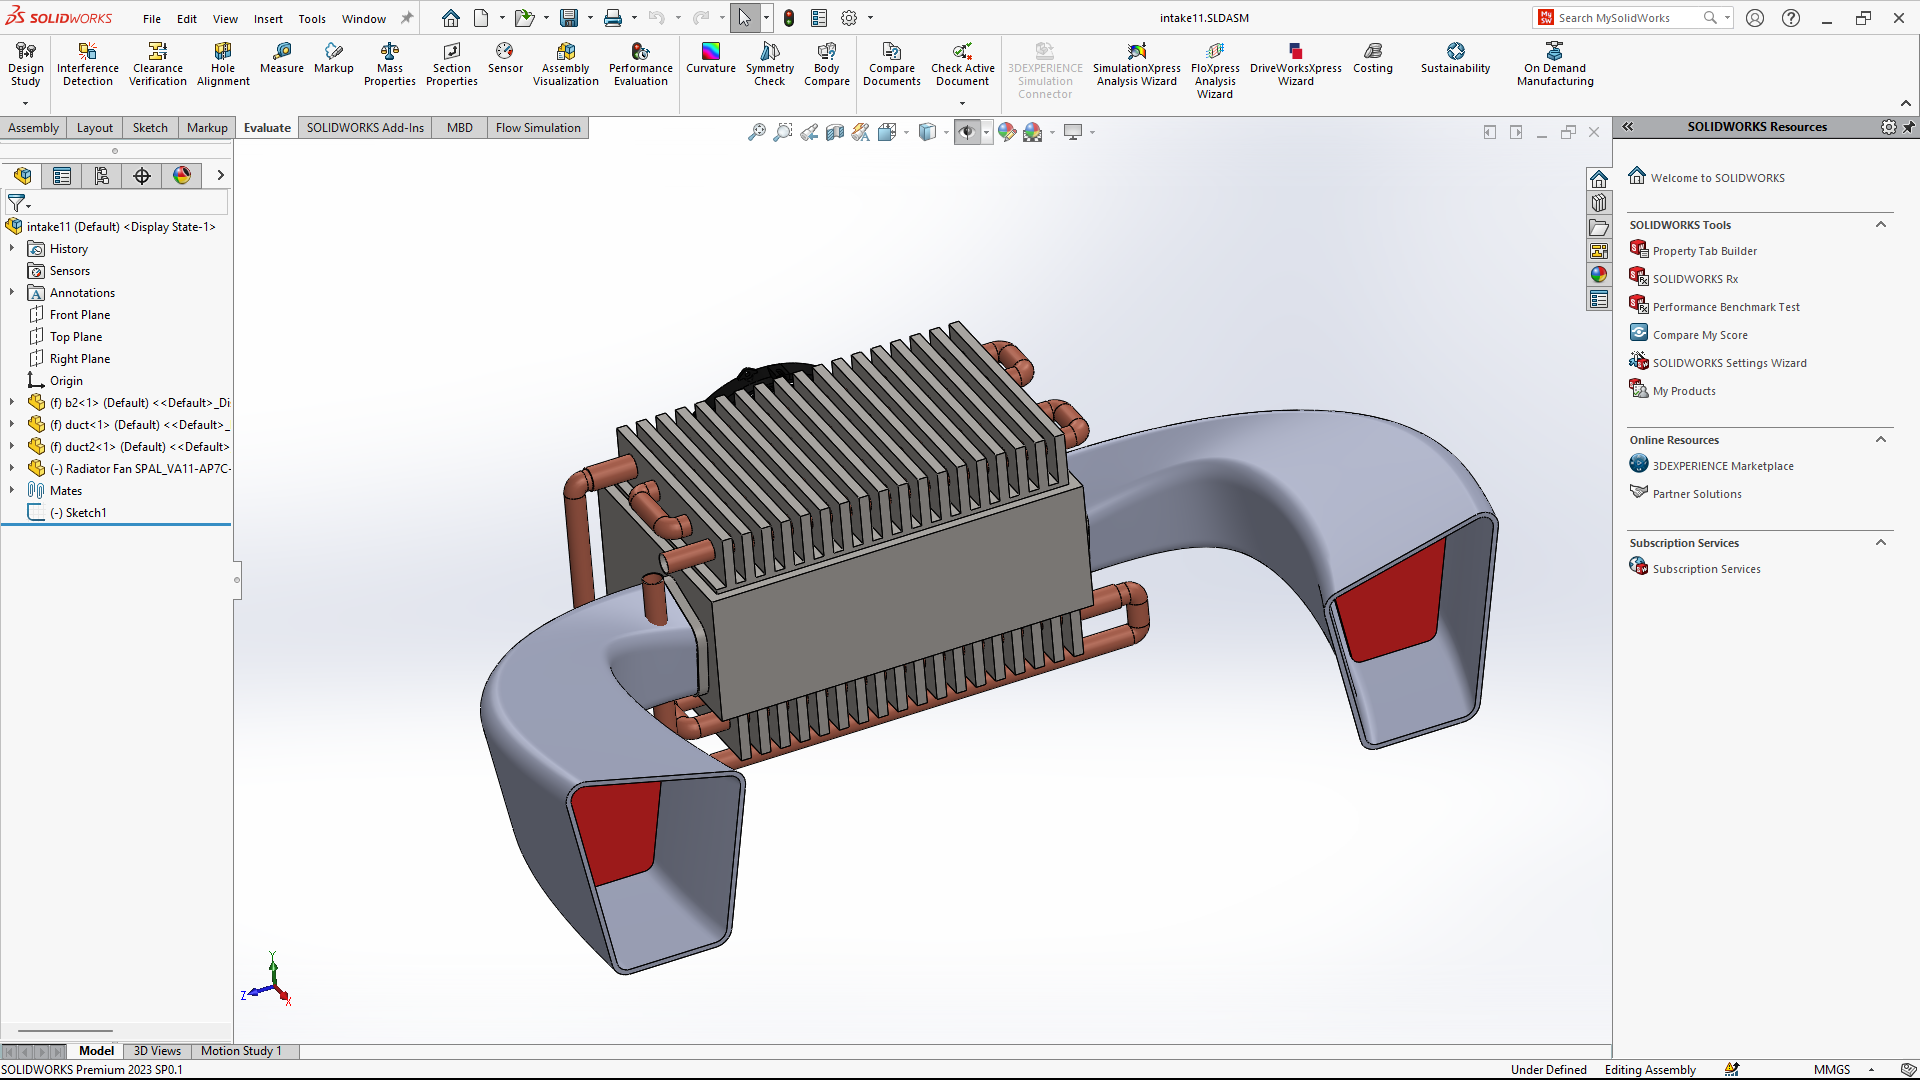Click Zoom to Fit magnifier icon
Viewport: 1920px width, 1080px height.
(x=756, y=132)
